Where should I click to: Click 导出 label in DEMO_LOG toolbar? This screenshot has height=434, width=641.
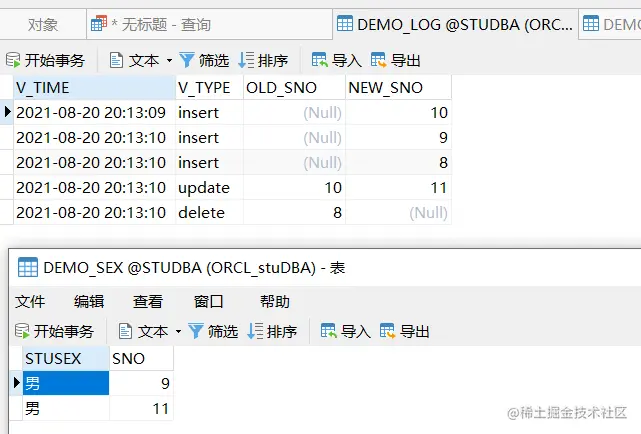click(x=406, y=60)
